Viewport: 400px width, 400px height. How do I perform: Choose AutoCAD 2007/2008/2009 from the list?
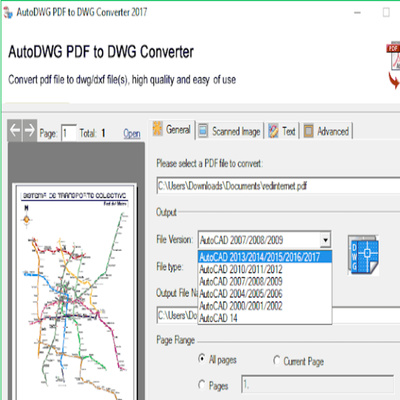pos(265,281)
